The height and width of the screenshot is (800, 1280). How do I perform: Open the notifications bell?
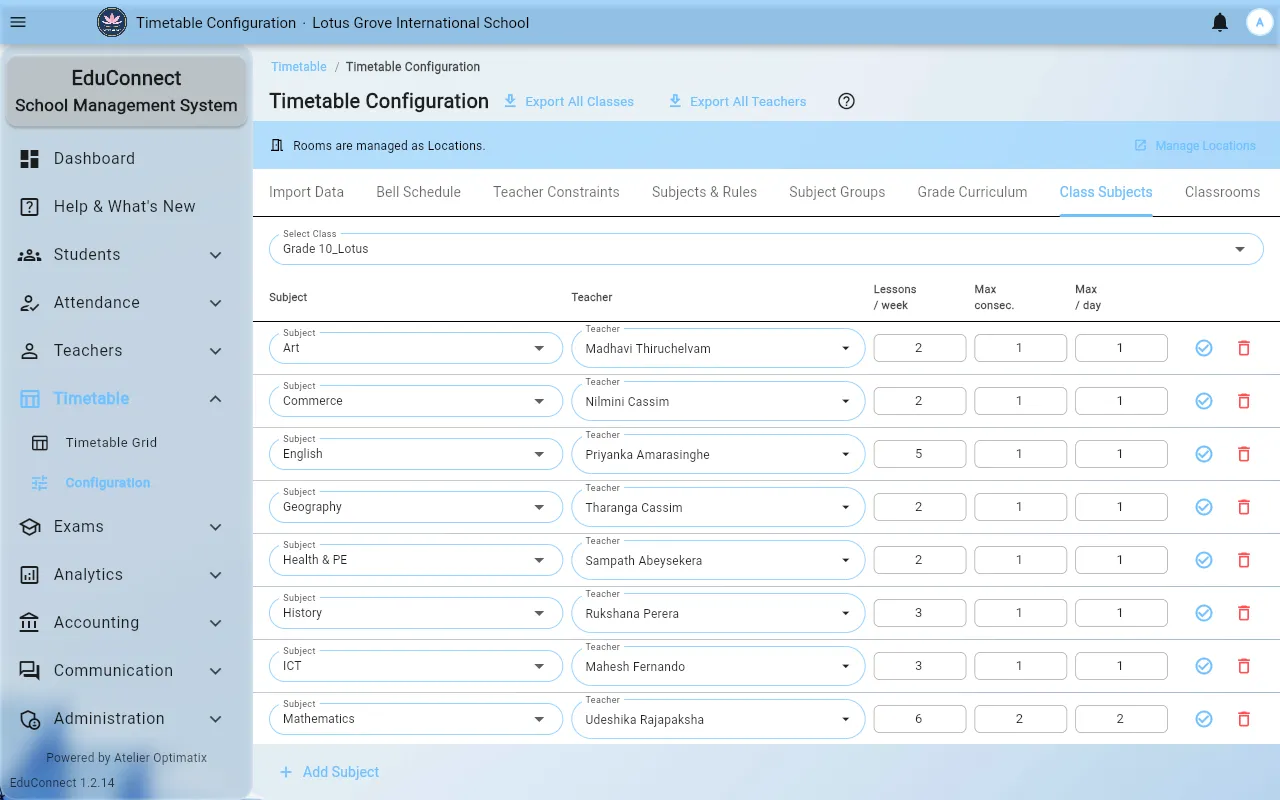(1220, 22)
